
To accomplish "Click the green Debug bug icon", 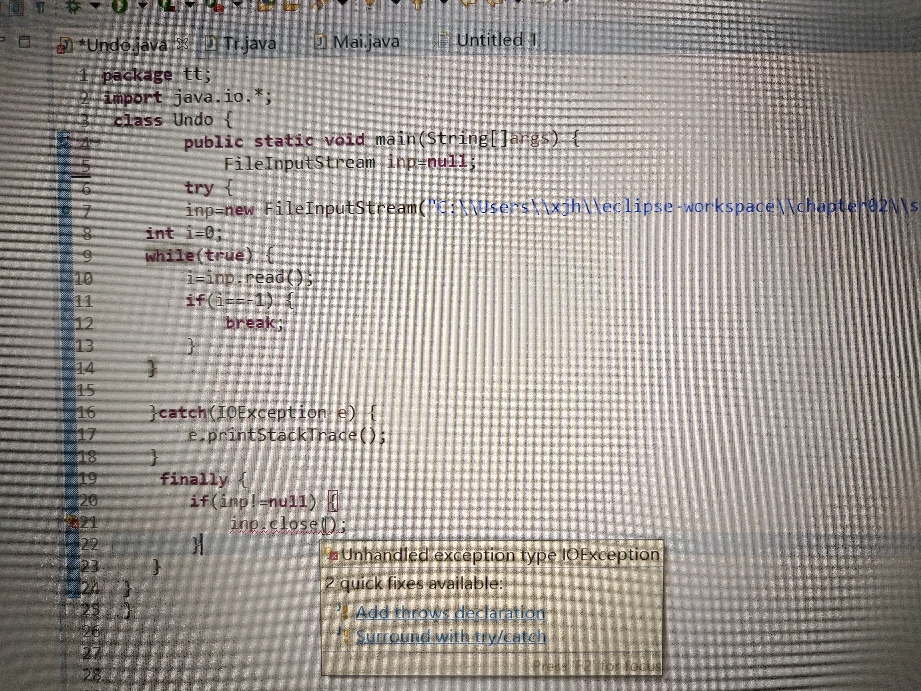I will (x=73, y=6).
